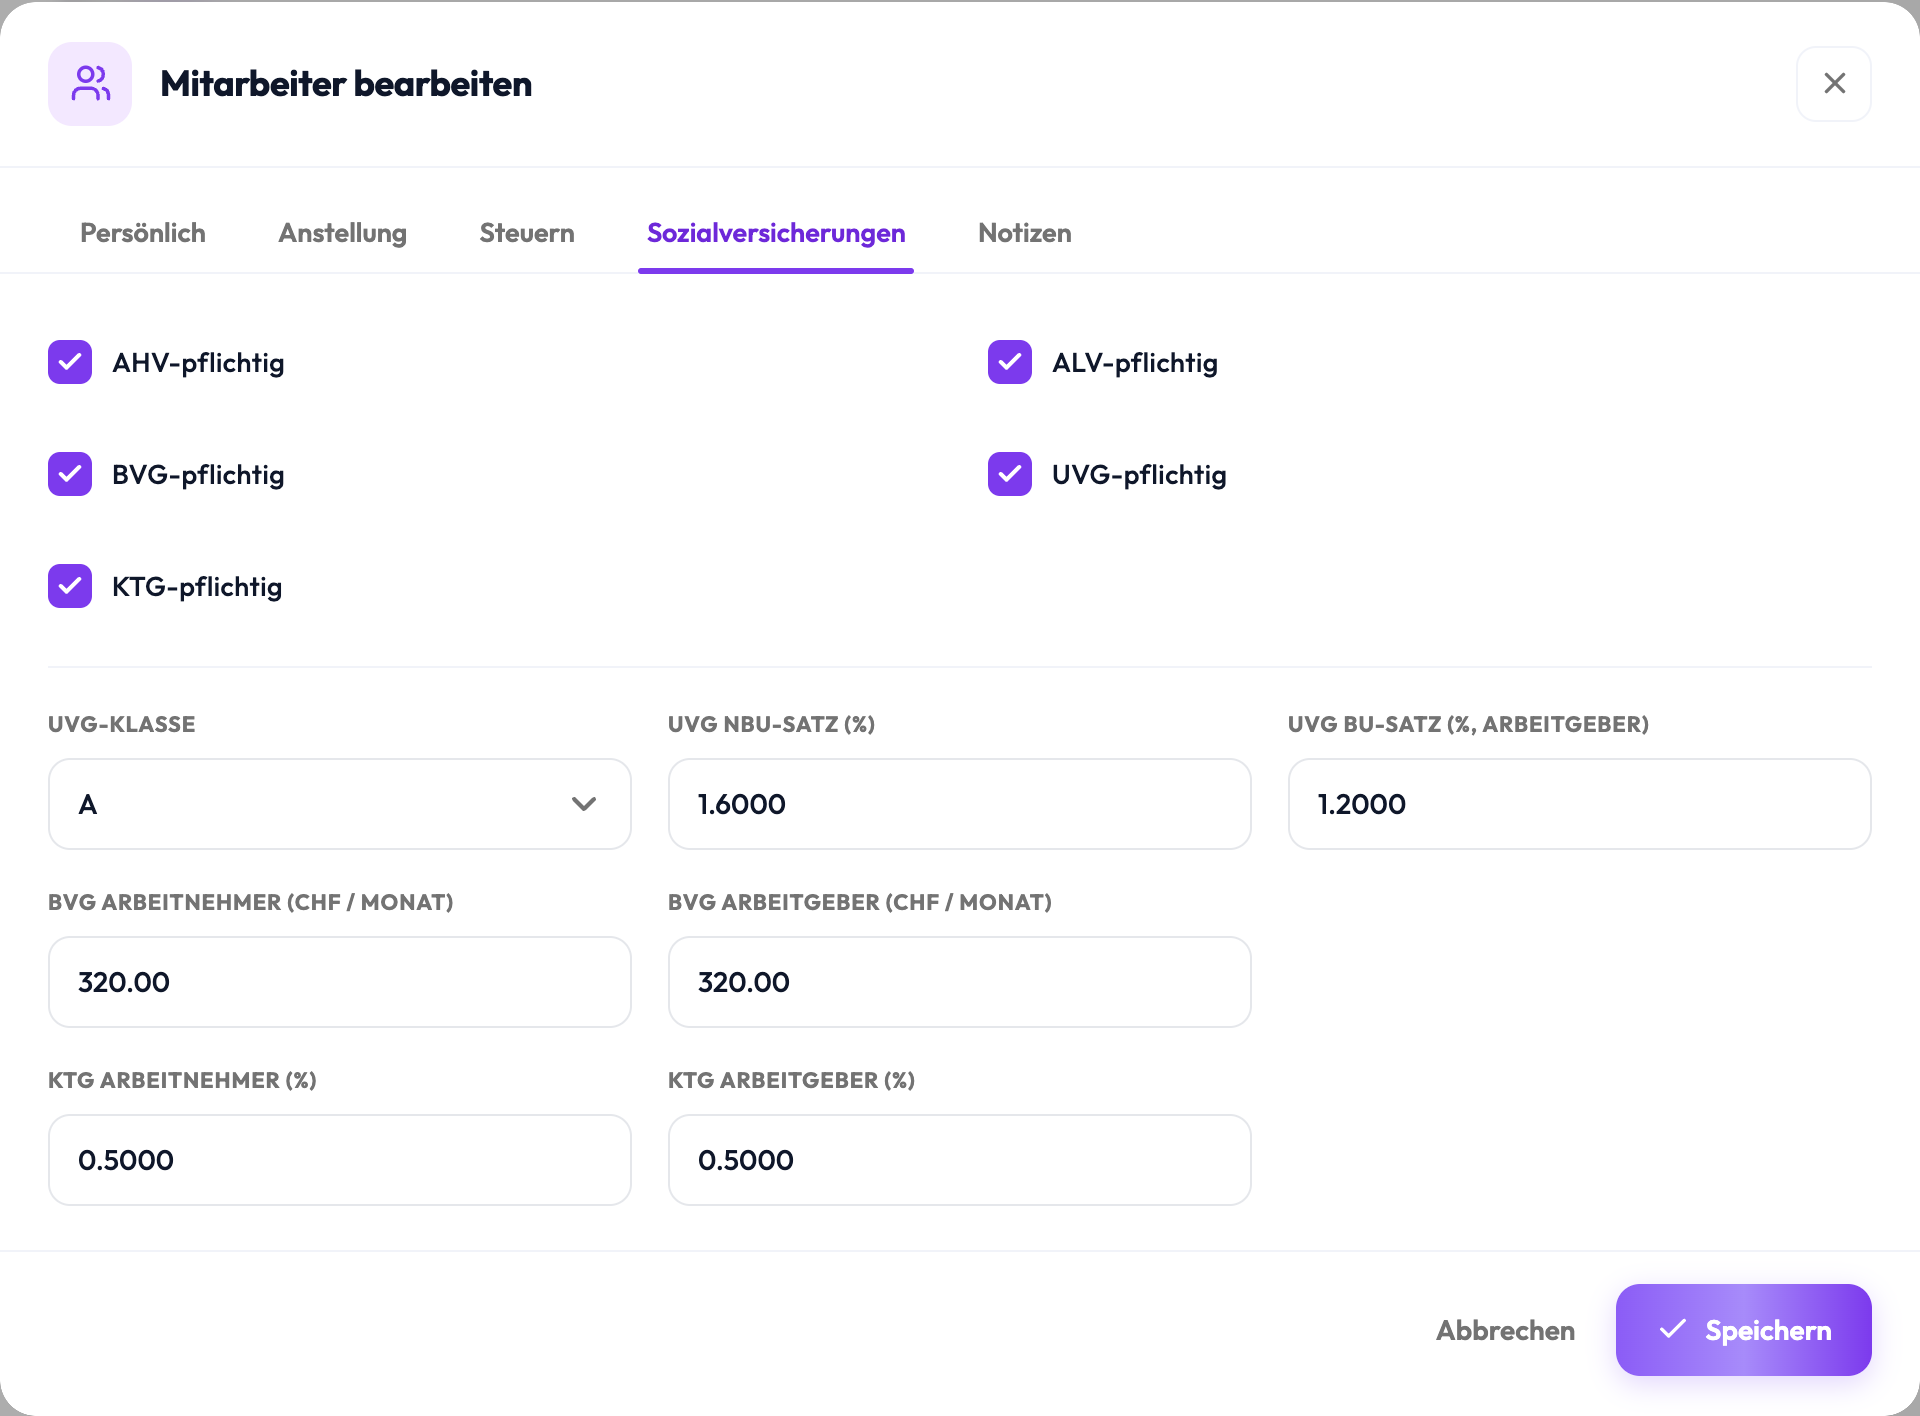Click the UVG NBU-Satz input field

pyautogui.click(x=960, y=804)
